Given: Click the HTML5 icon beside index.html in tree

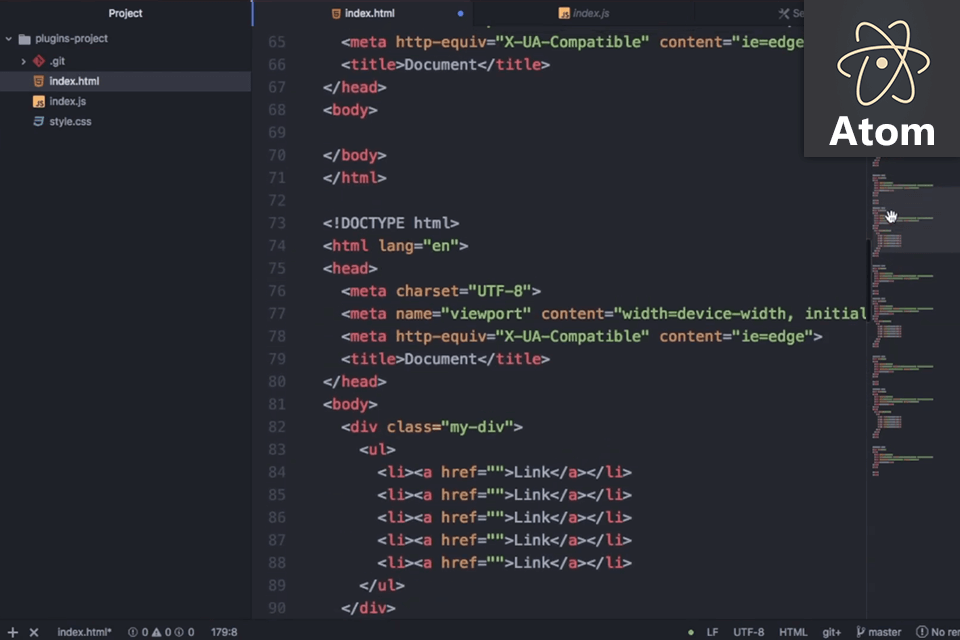Looking at the screenshot, I should click(39, 81).
